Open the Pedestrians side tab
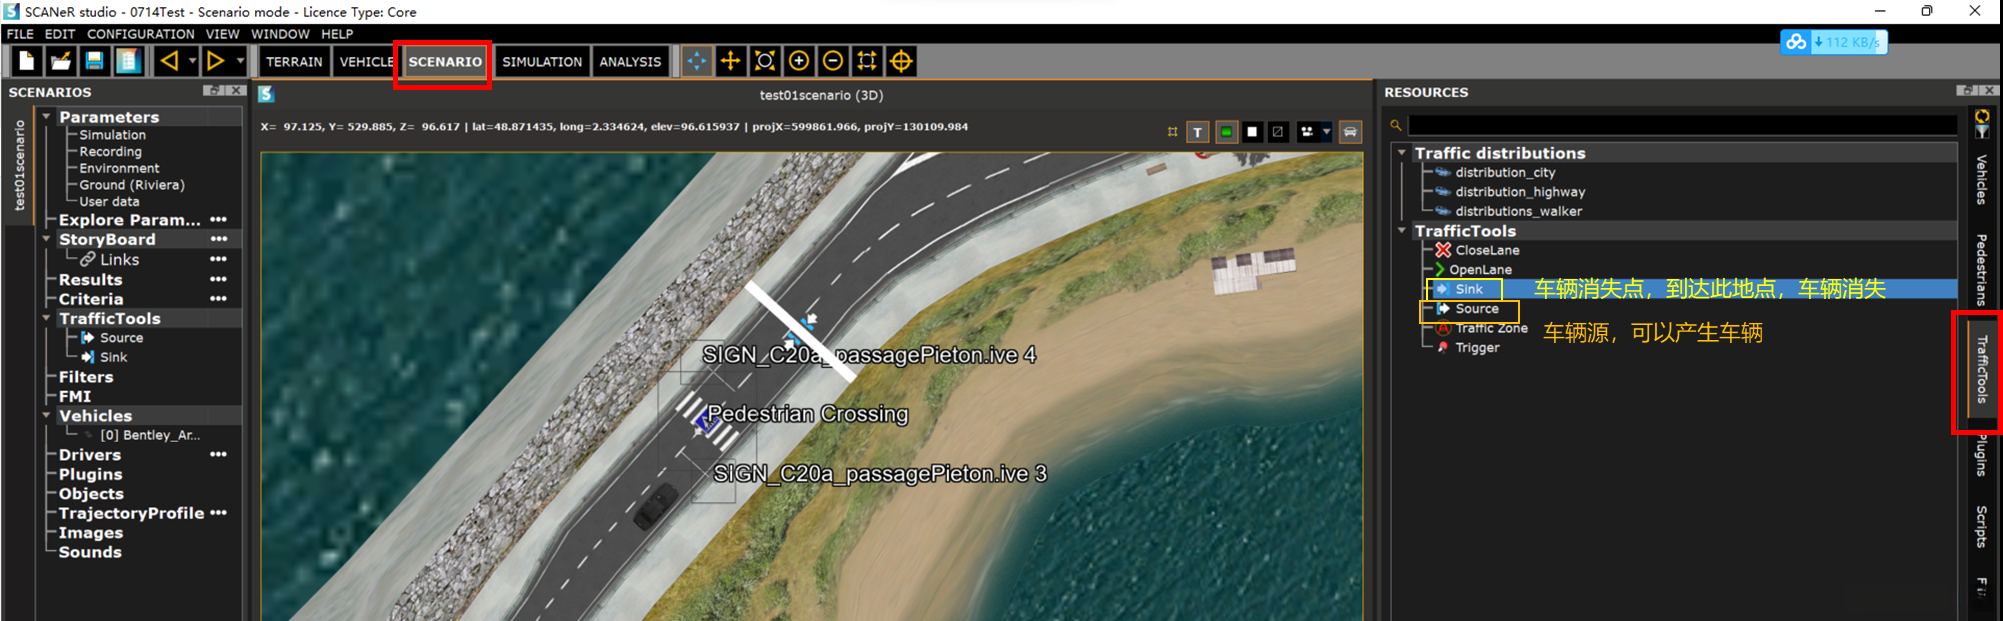The height and width of the screenshot is (621, 2003). click(1981, 268)
